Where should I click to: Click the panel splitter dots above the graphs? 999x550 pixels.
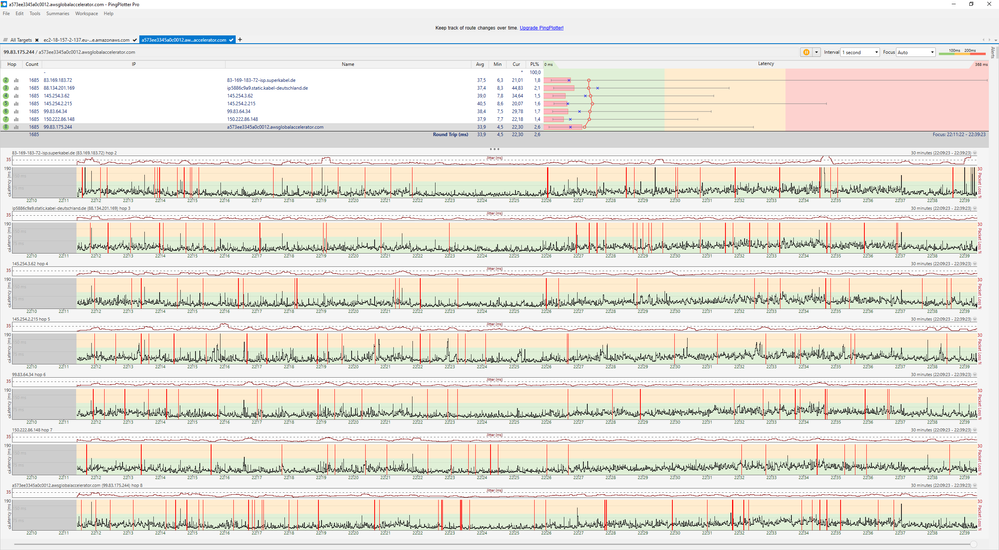[x=494, y=149]
